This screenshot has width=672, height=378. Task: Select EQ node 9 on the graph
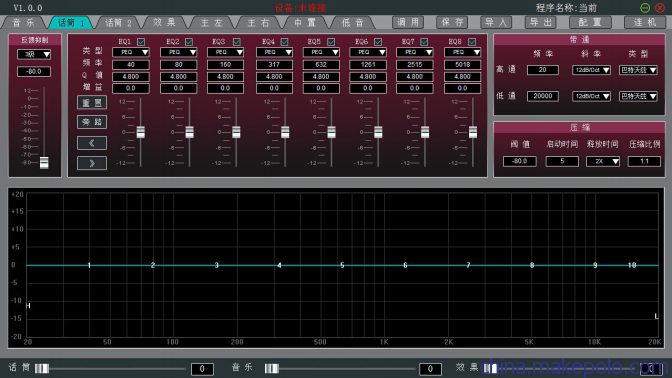[x=595, y=265]
